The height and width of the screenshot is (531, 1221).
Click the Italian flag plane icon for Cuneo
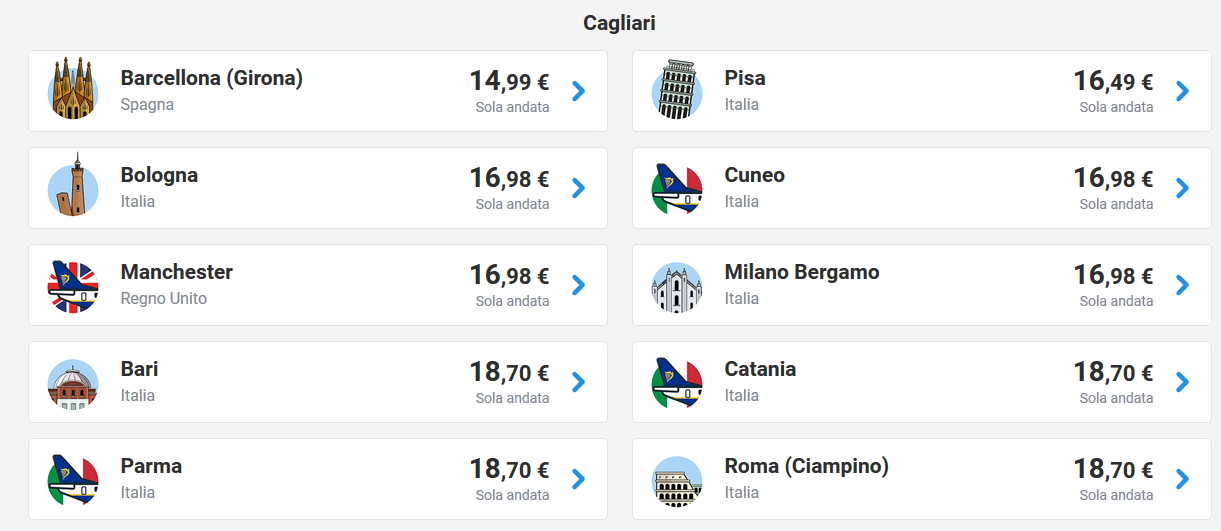click(x=677, y=188)
